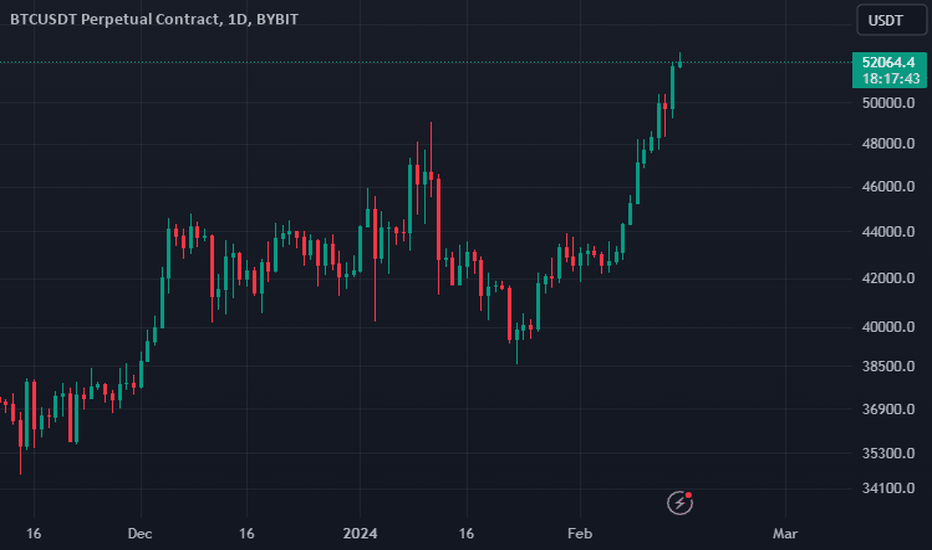This screenshot has width=932, height=550.
Task: Click the countdown timer 18:17:43
Action: 890,78
